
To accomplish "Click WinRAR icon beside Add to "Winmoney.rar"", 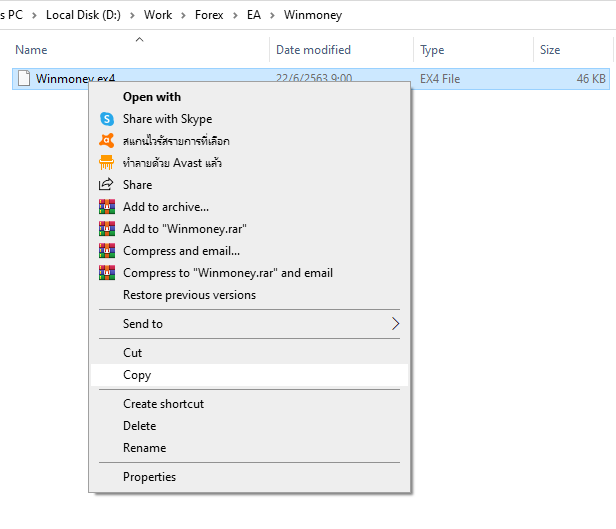I will coord(107,229).
